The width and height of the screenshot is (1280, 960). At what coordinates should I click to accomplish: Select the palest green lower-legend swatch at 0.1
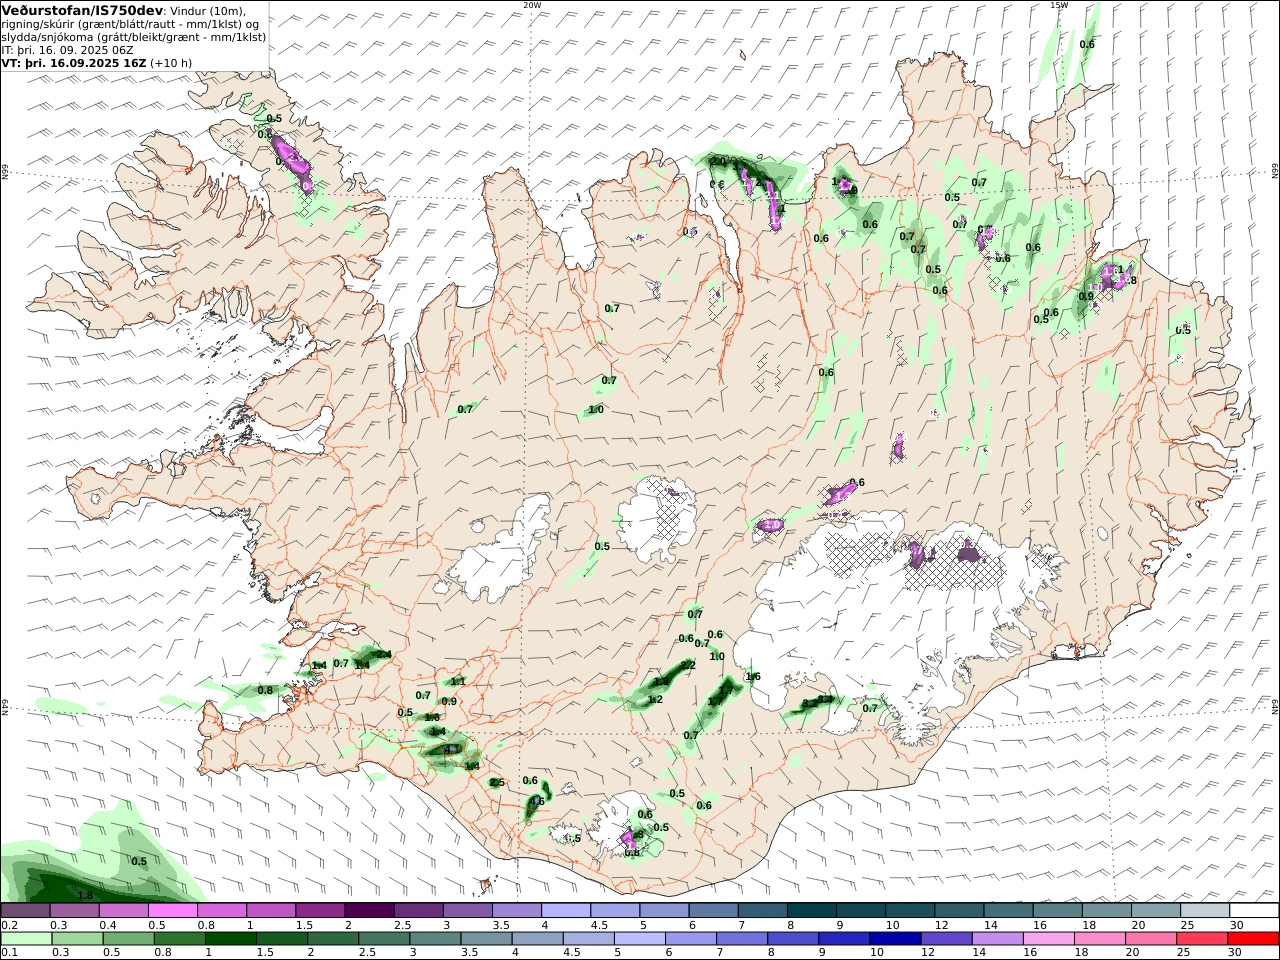click(26, 939)
